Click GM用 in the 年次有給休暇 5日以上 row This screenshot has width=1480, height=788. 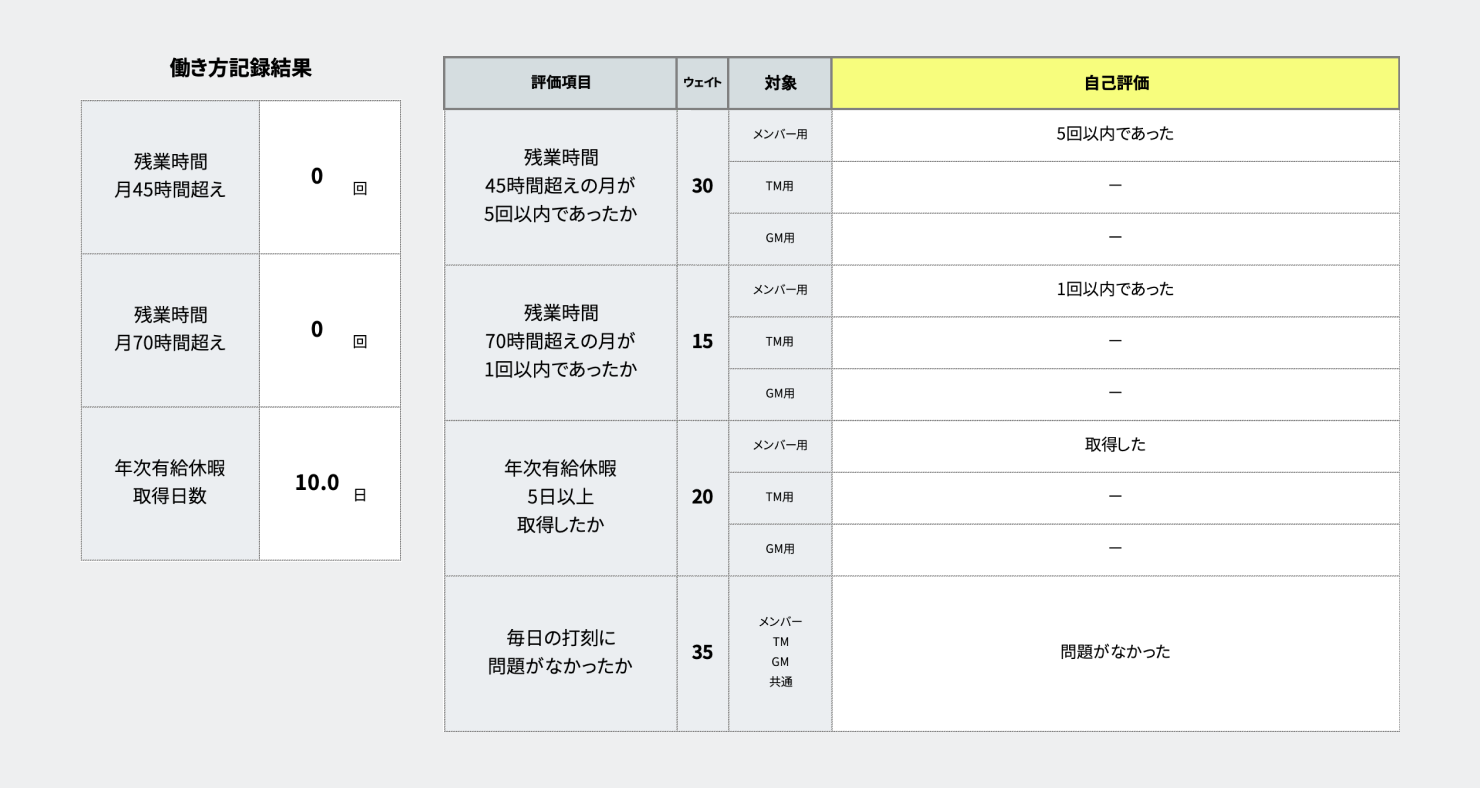pos(780,549)
